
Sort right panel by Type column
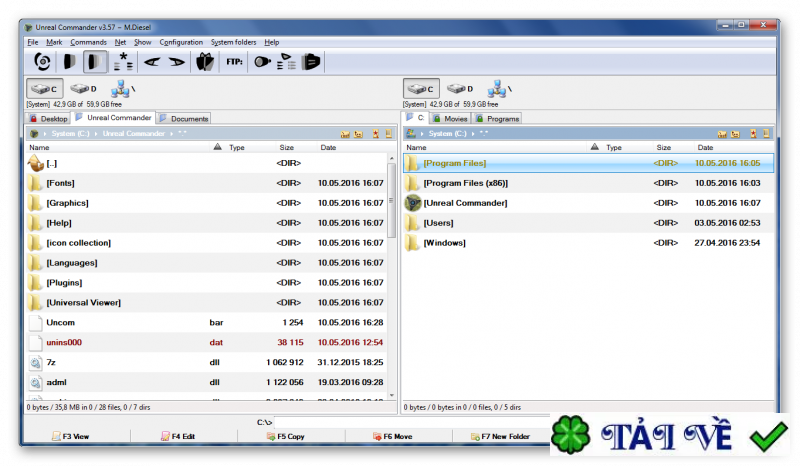[614, 148]
